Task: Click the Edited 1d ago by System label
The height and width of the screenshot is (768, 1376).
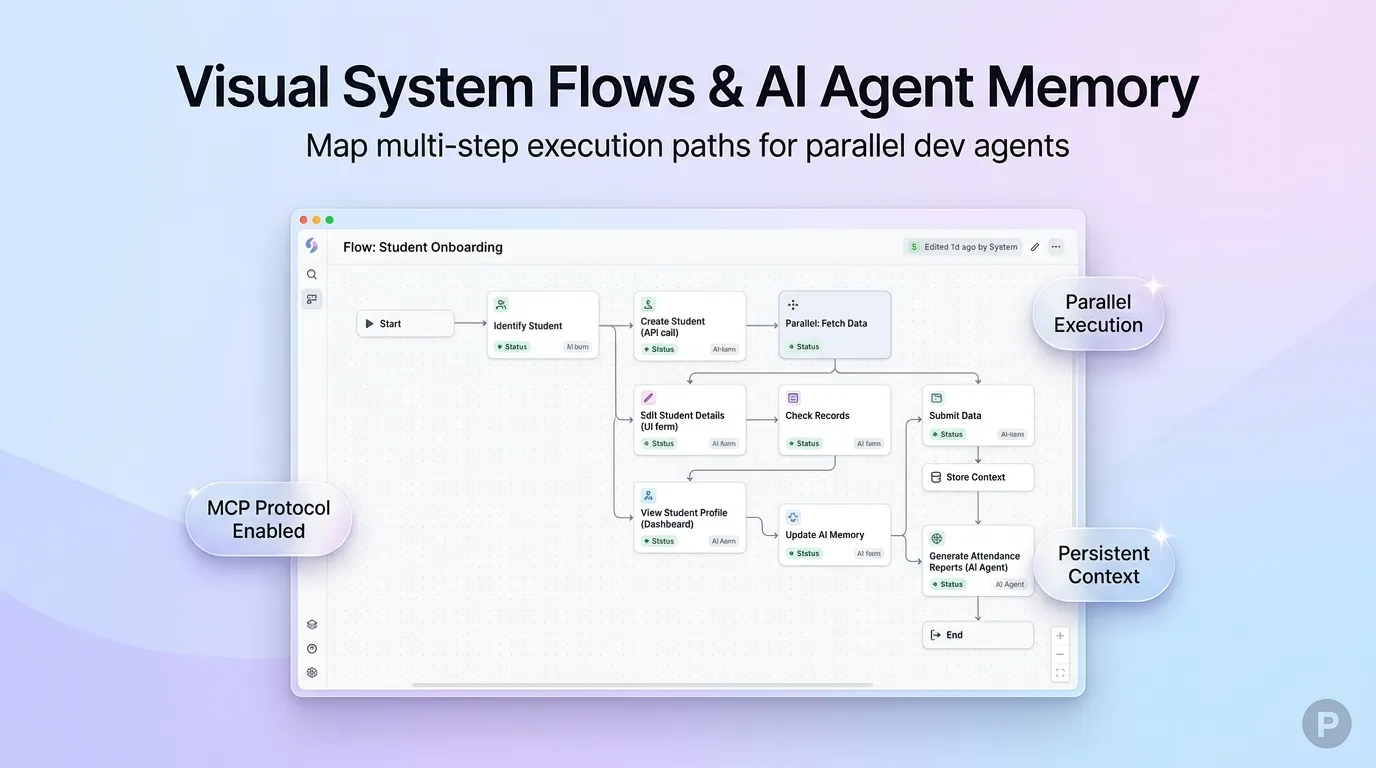Action: click(970, 247)
